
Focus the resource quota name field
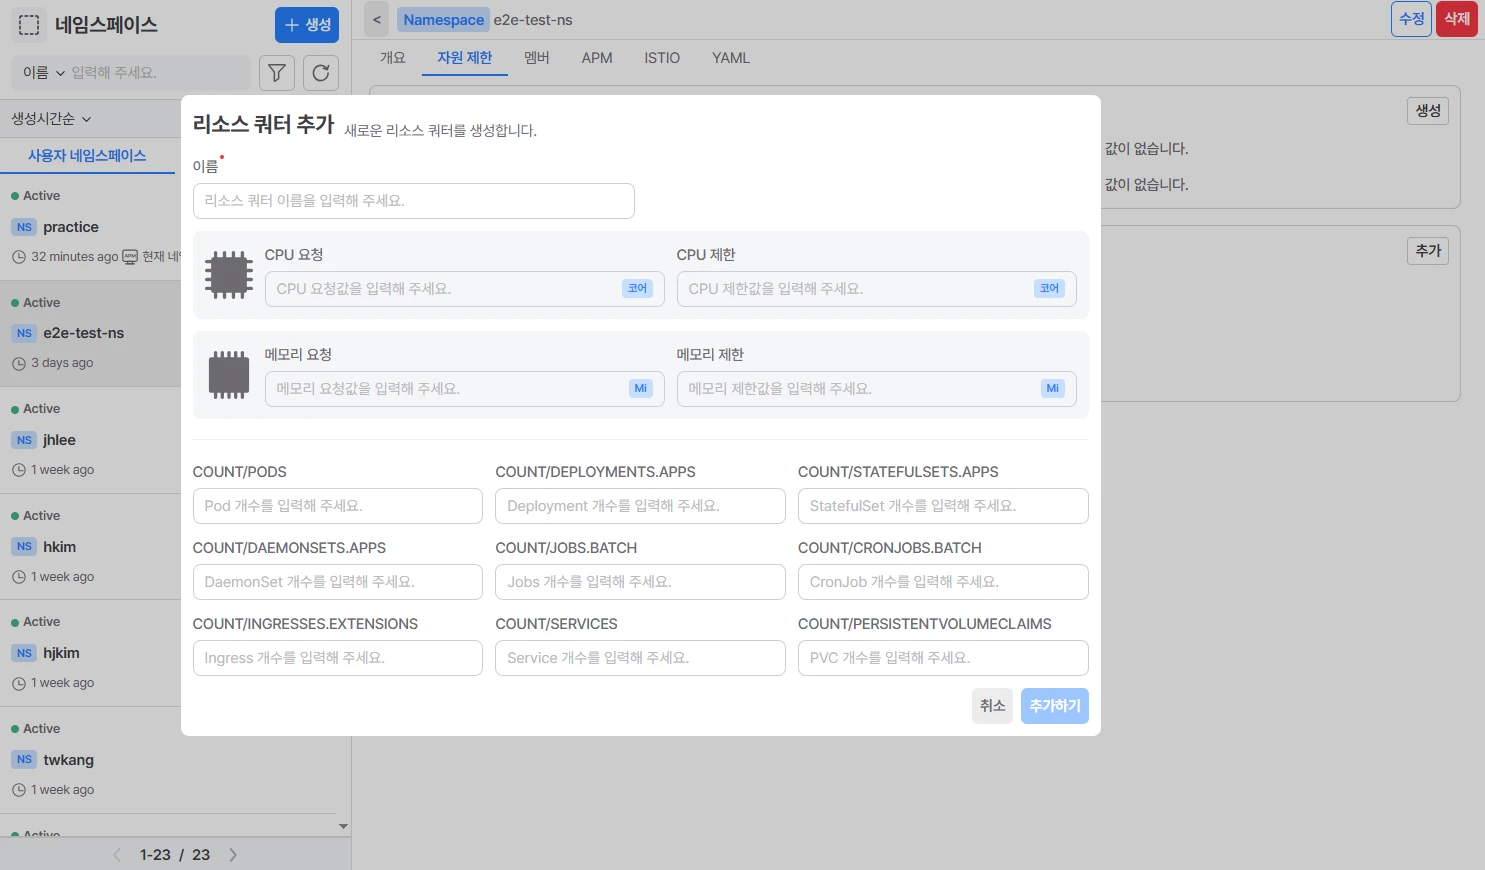(414, 201)
